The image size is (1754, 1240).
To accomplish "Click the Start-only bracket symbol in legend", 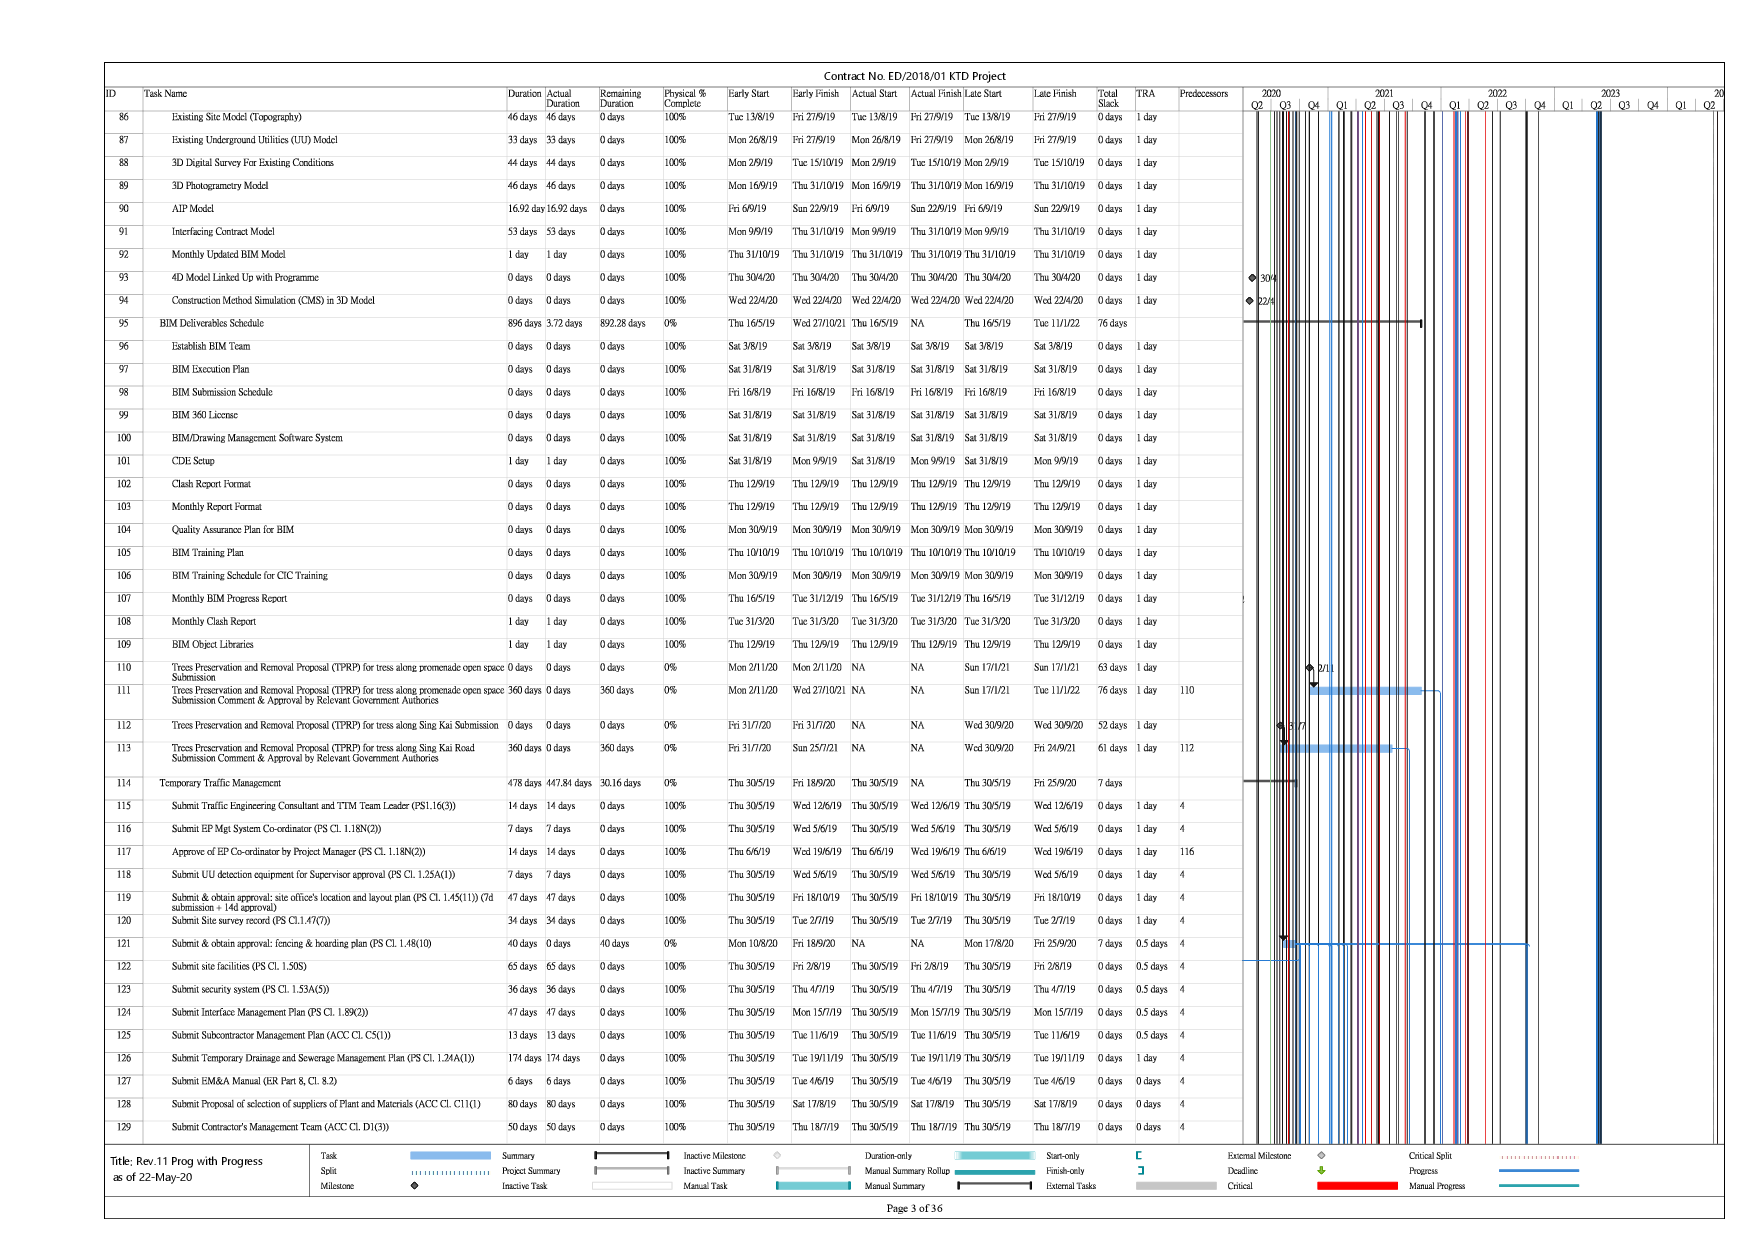I will [1139, 1156].
